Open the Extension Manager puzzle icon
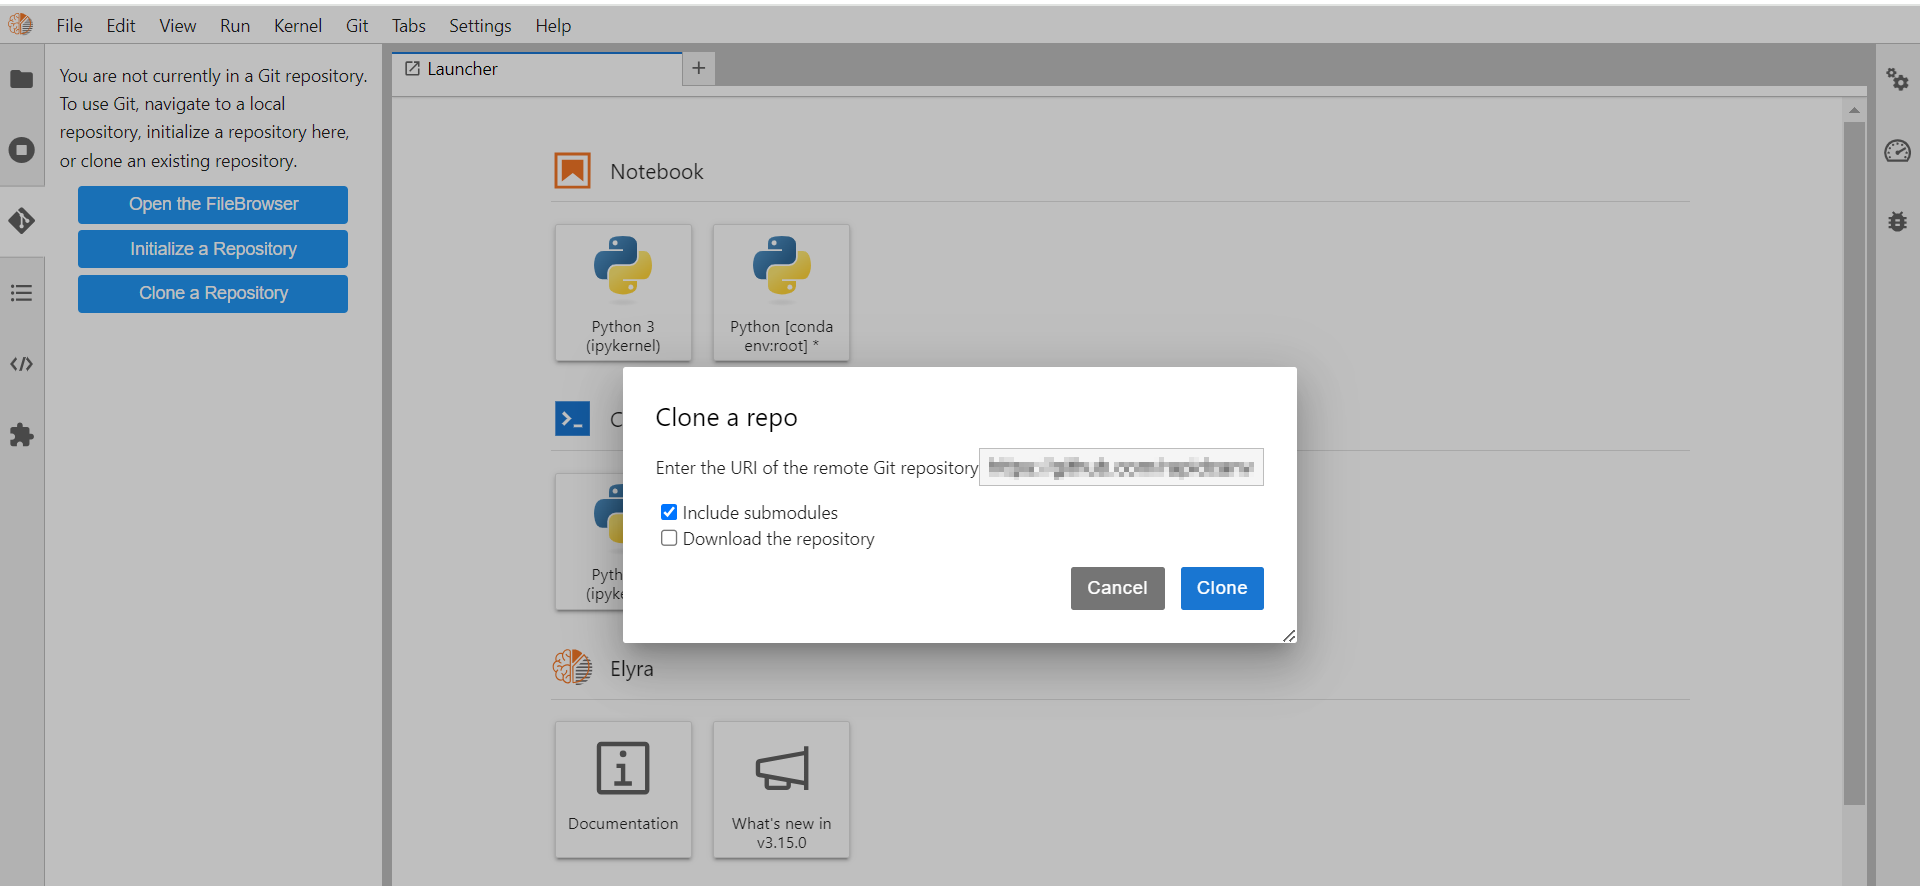1920x886 pixels. (x=21, y=435)
